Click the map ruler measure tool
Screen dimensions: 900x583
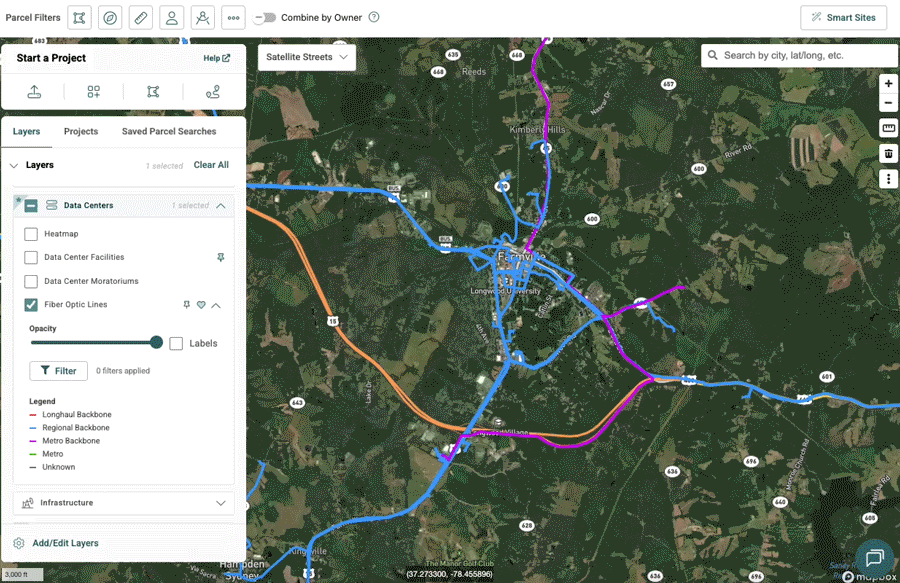[888, 128]
